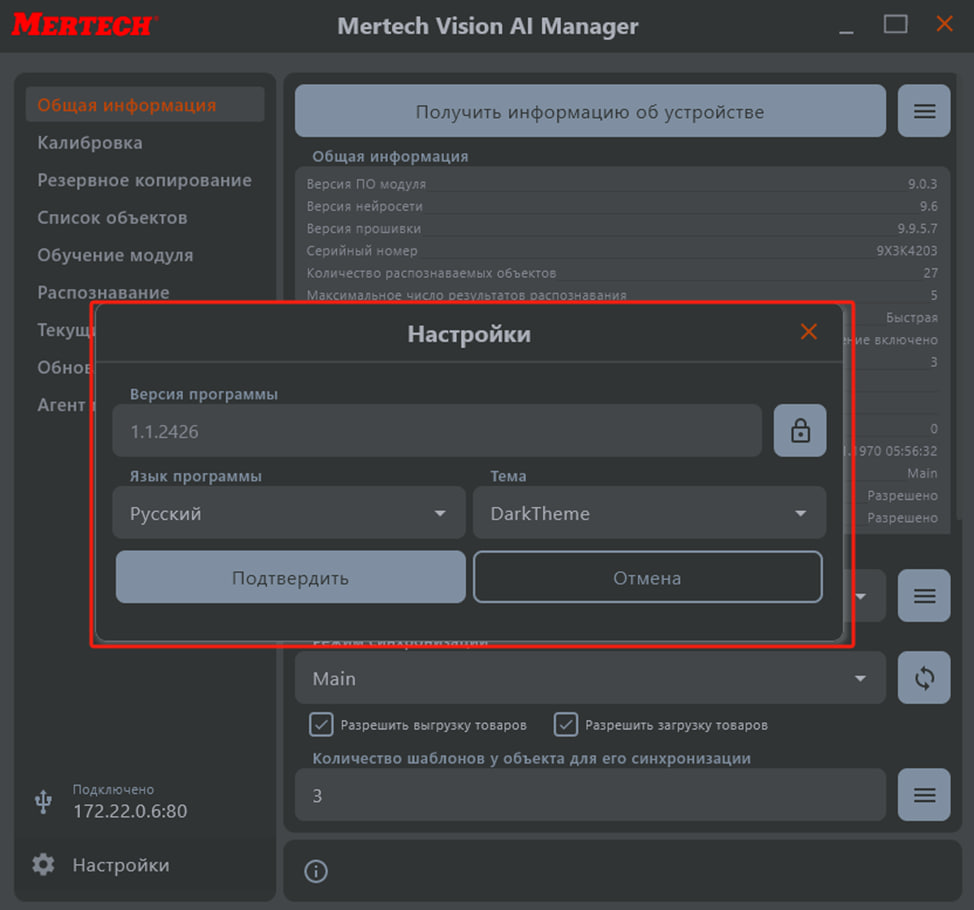
Task: Click the Версия программы text field
Action: coord(437,431)
